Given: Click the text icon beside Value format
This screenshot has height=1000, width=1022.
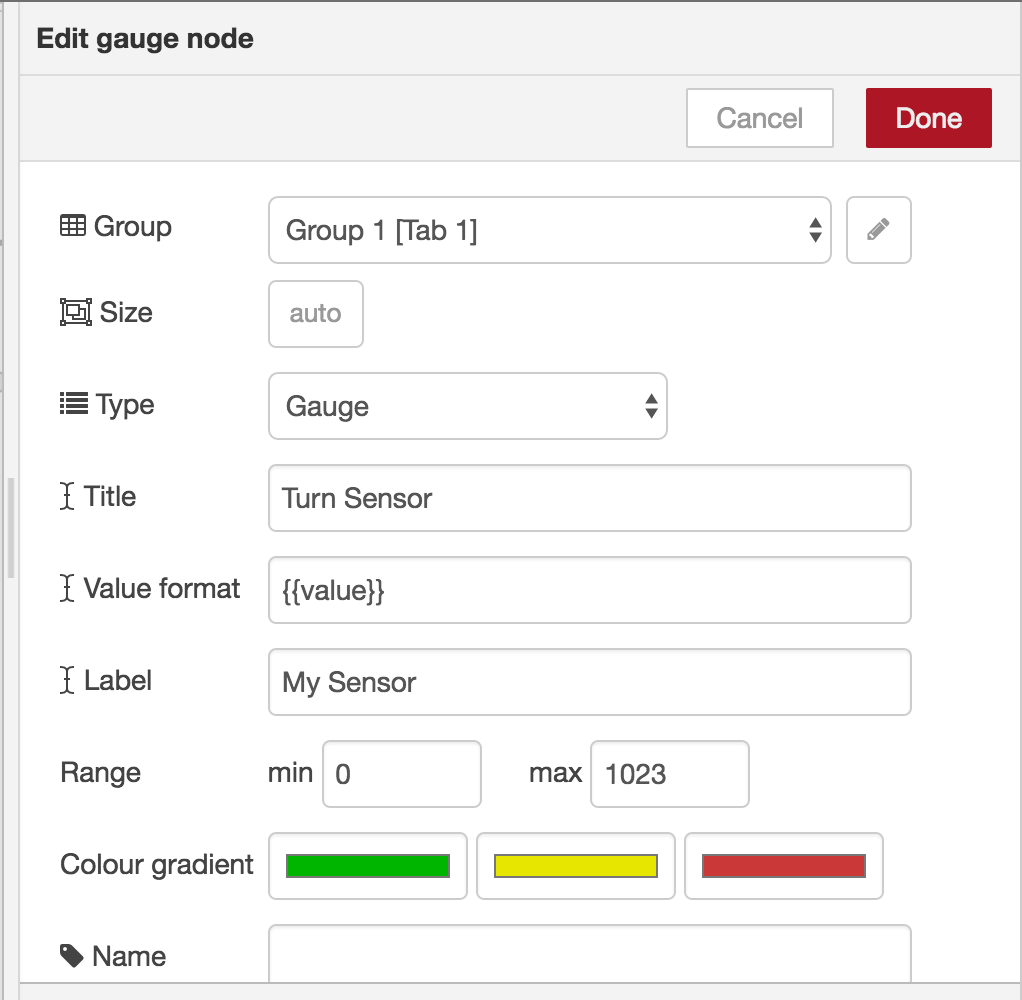Looking at the screenshot, I should pyautogui.click(x=66, y=589).
